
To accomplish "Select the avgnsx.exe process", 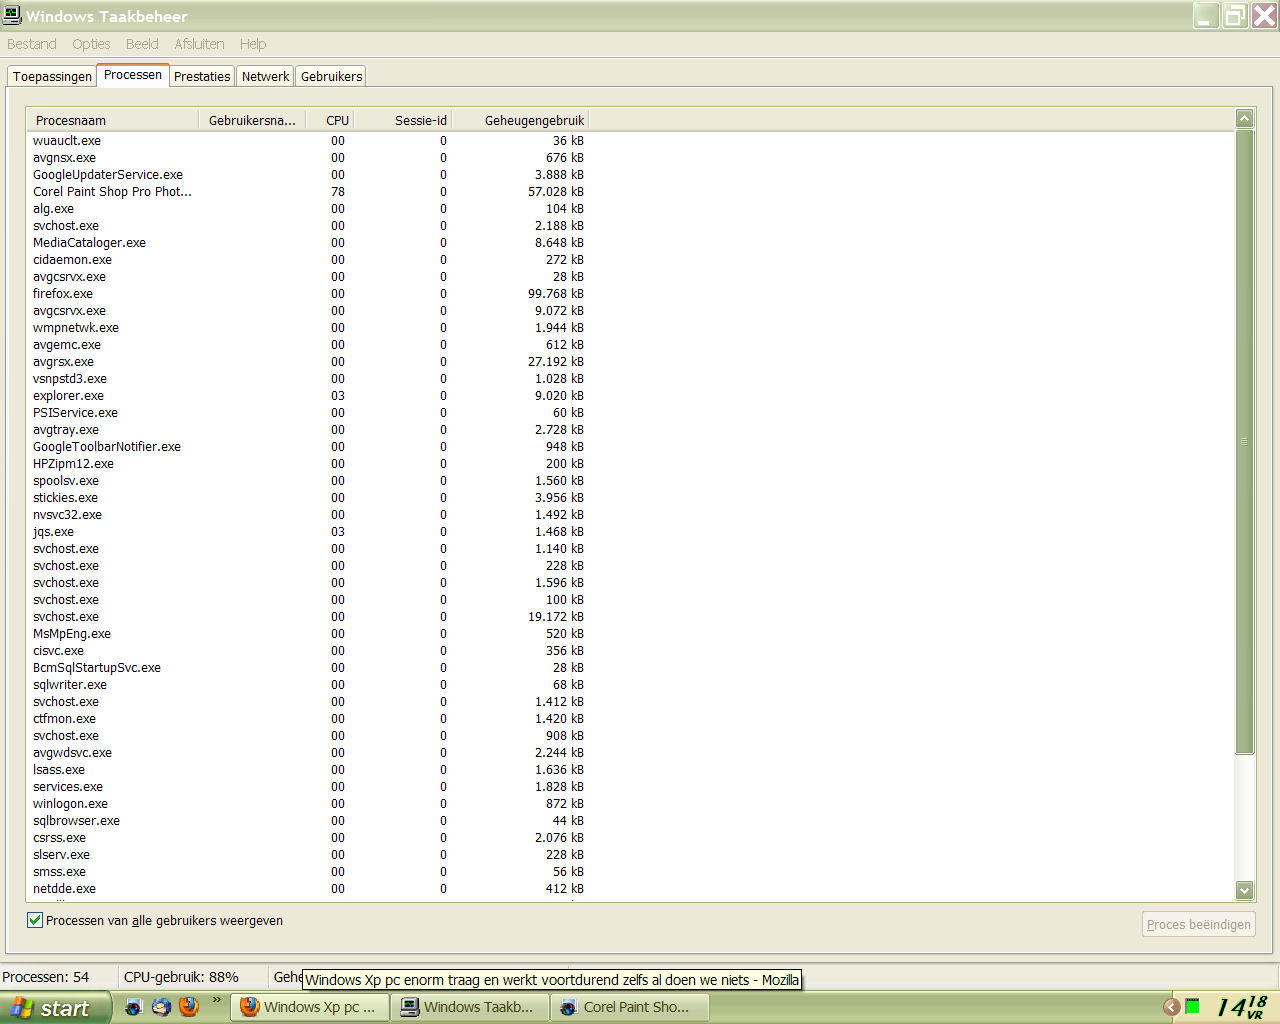I will click(308, 158).
